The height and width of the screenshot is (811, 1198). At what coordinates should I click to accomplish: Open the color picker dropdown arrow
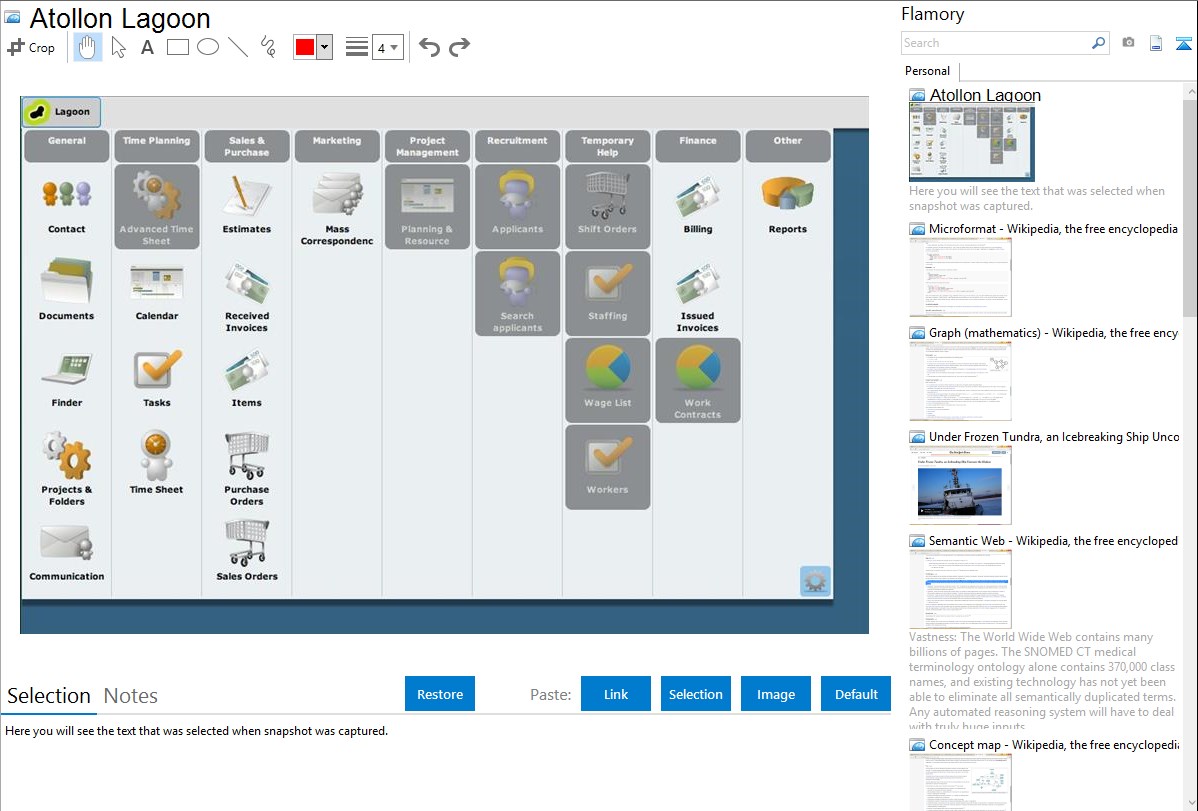coord(324,47)
